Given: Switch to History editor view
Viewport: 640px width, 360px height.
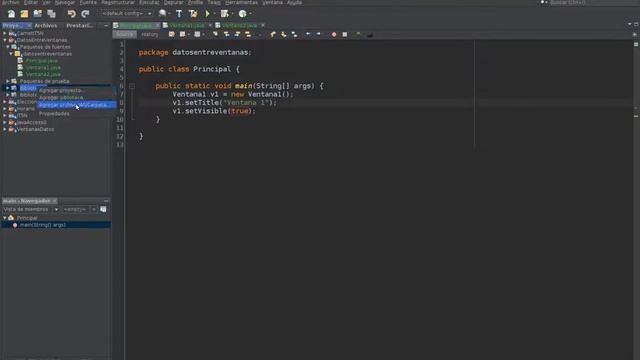Looking at the screenshot, I should click(149, 35).
